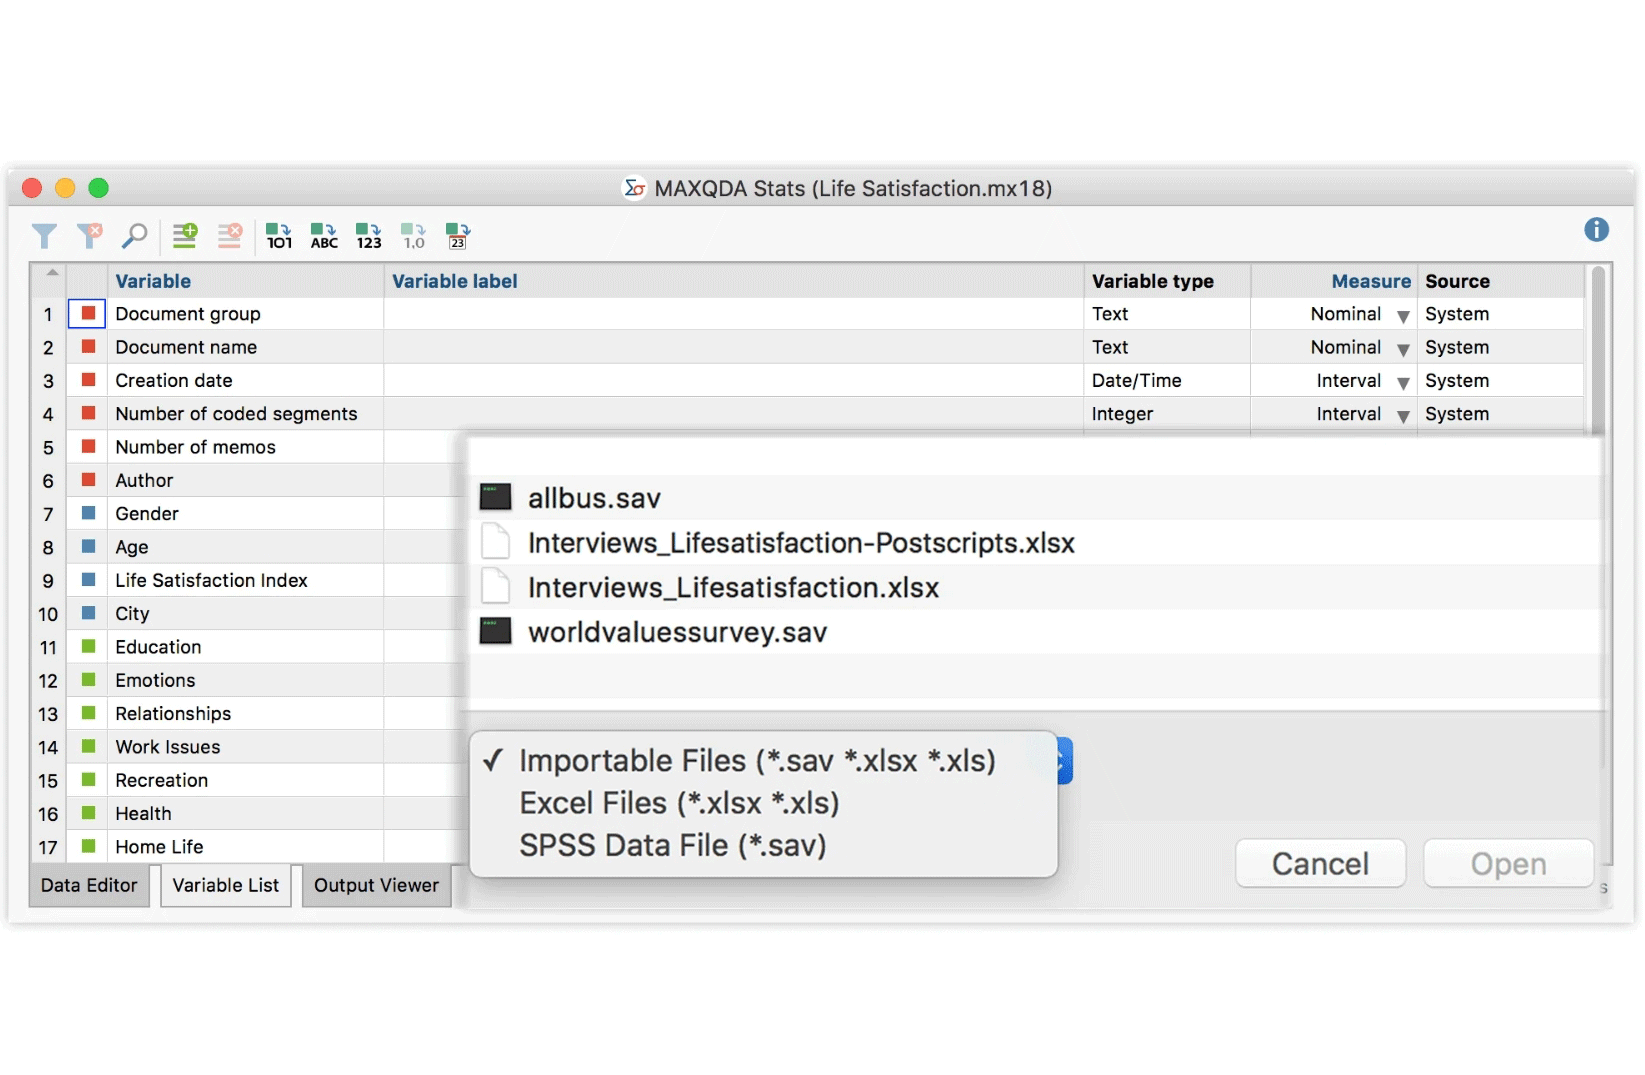Screen dimensions: 1645x1075
Task: Sort by the Variable label column header
Action: pos(734,281)
